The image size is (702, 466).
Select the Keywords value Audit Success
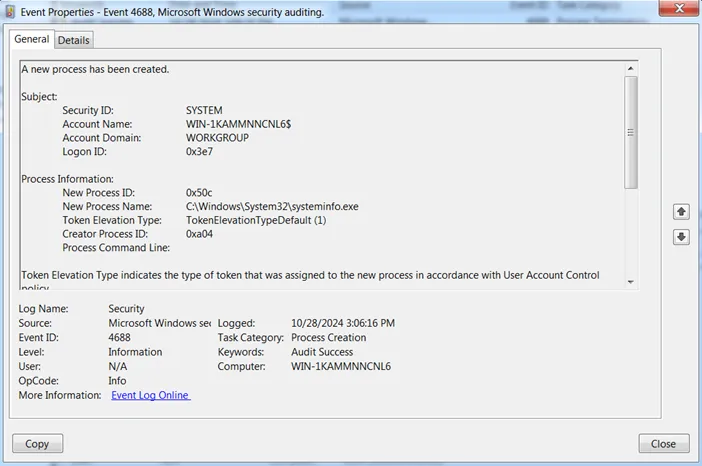(321, 352)
